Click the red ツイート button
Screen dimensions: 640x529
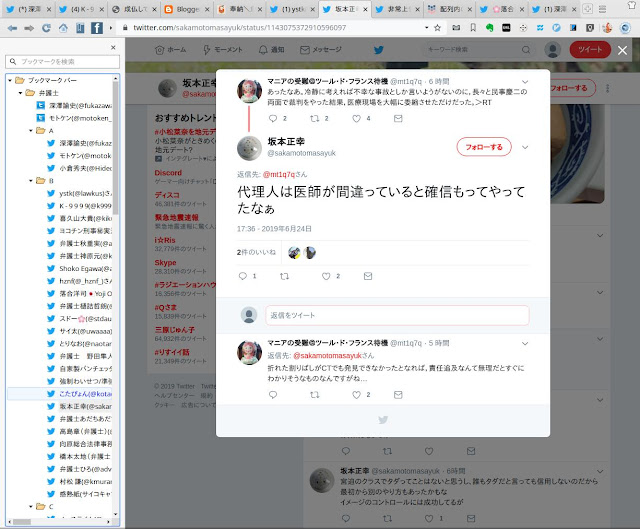coord(590,50)
